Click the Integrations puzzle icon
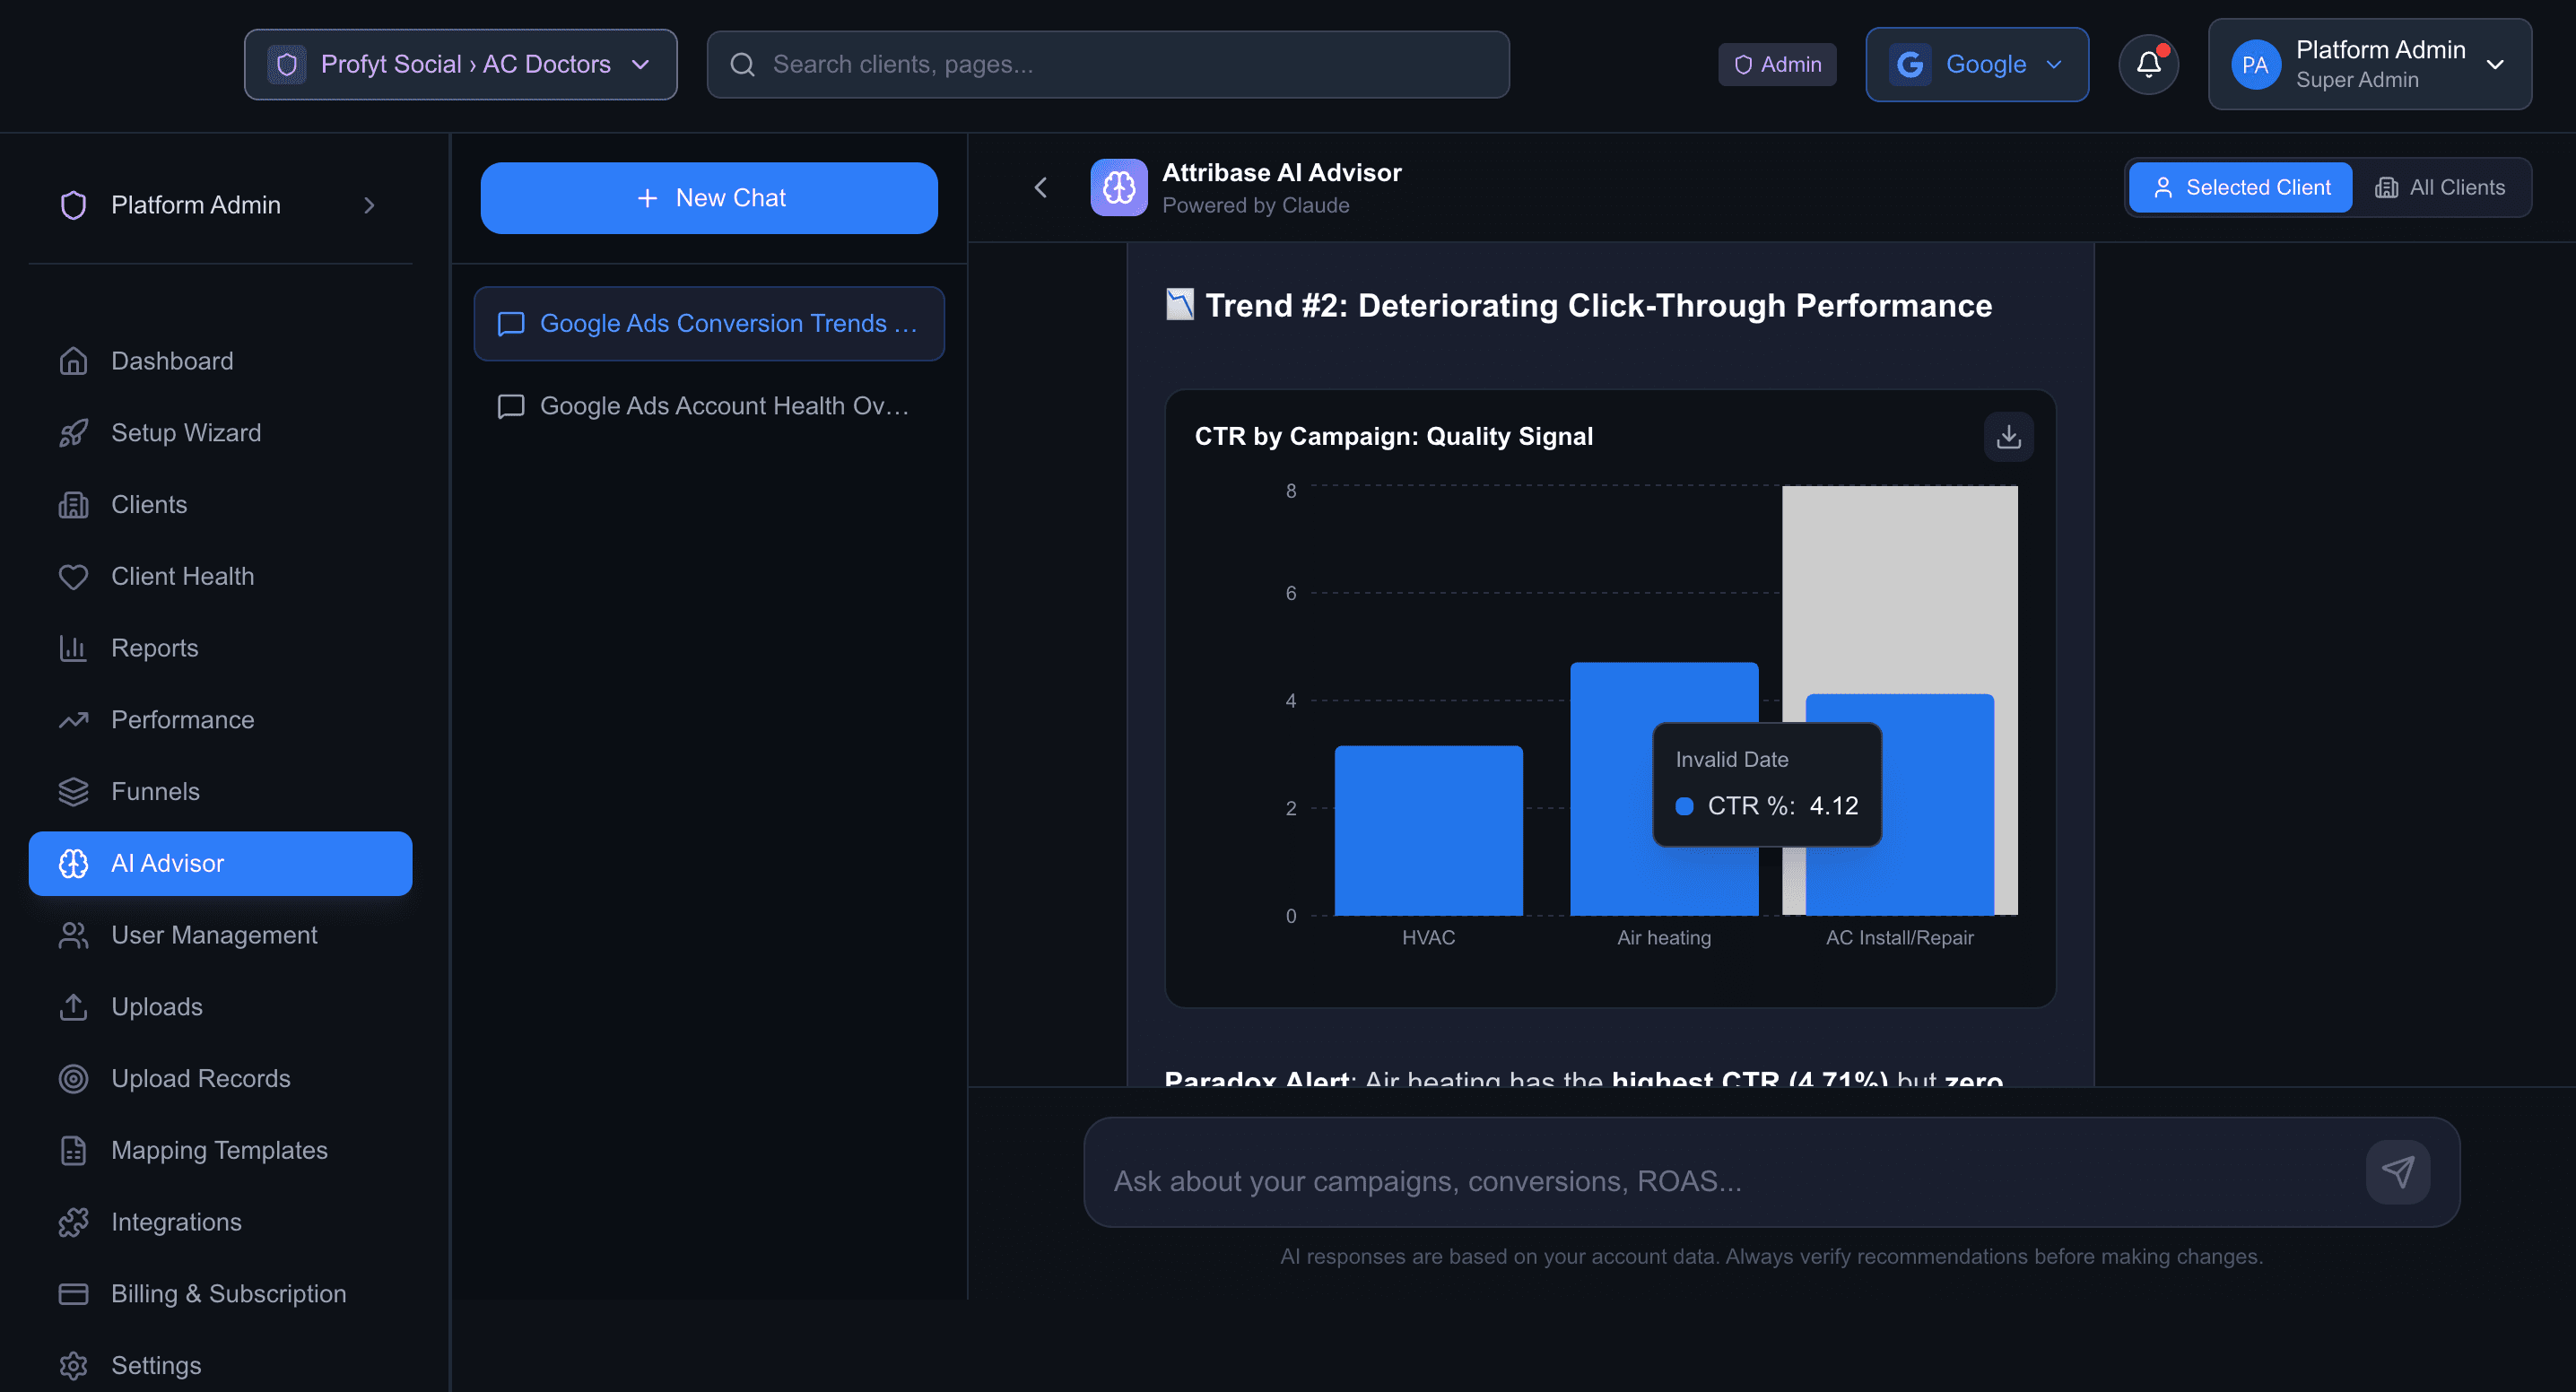Viewport: 2576px width, 1392px height. [73, 1222]
